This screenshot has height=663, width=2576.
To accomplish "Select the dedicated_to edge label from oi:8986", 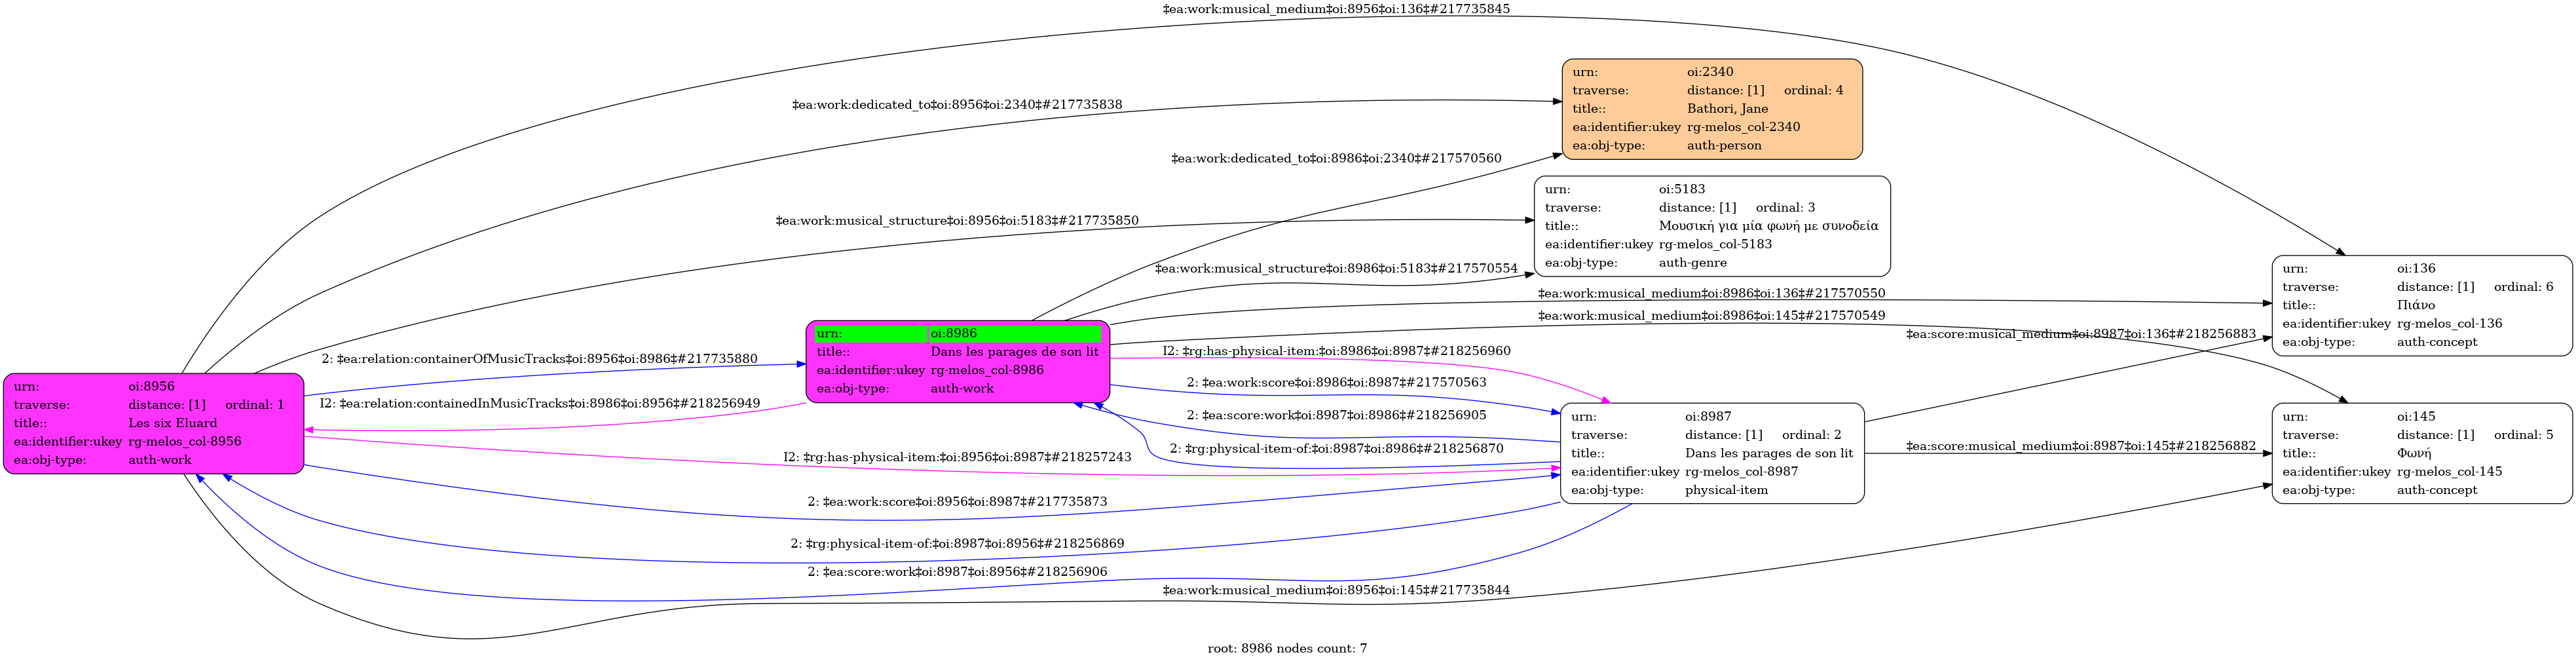I will 1336,158.
